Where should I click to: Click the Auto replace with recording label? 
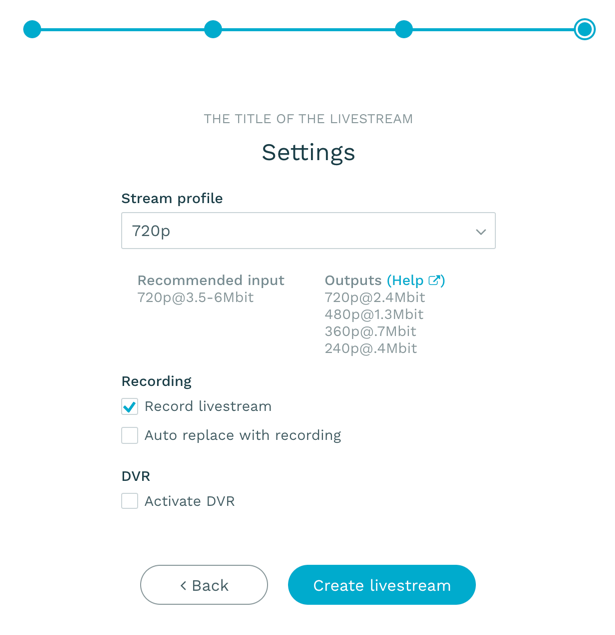(243, 435)
